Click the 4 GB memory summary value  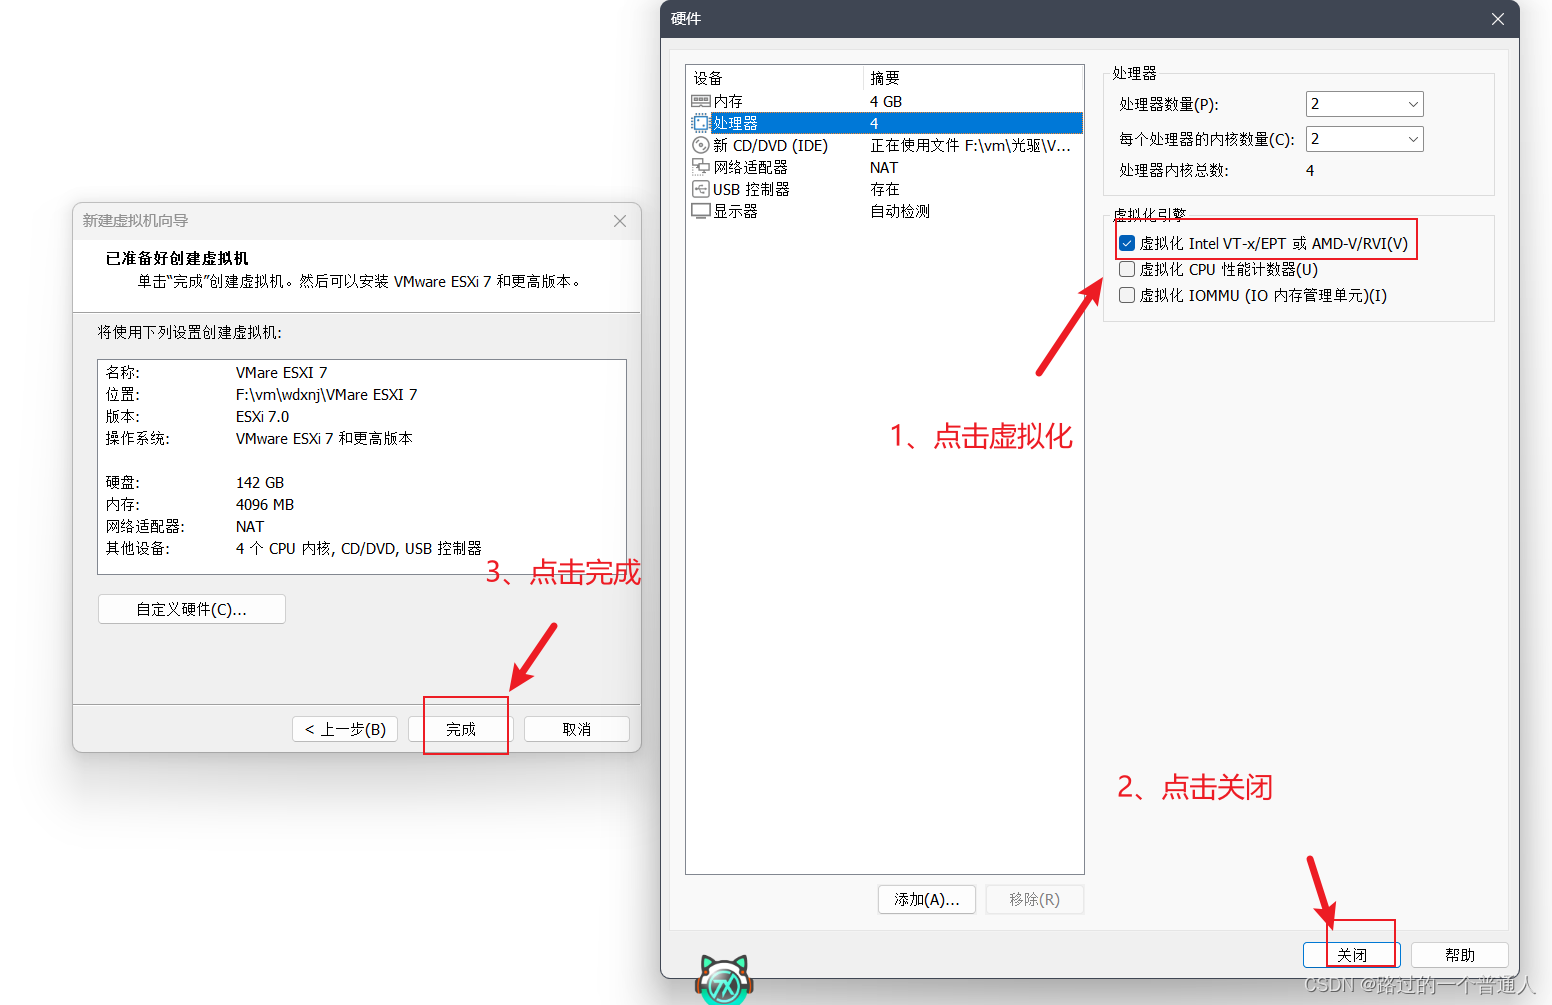point(886,101)
